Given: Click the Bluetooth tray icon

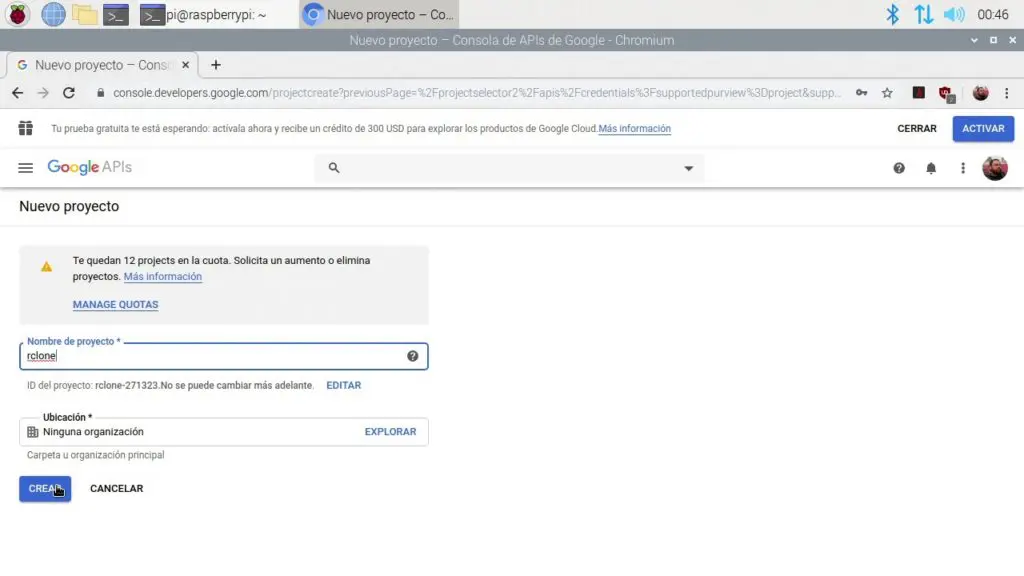Looking at the screenshot, I should pyautogui.click(x=893, y=14).
